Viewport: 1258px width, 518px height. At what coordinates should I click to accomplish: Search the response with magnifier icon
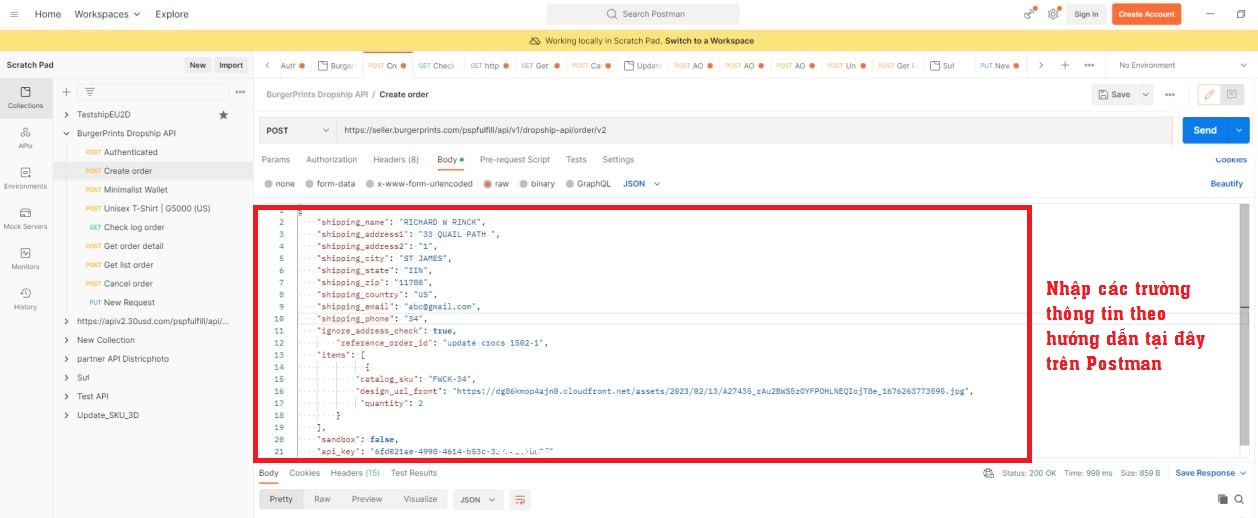coord(1240,499)
